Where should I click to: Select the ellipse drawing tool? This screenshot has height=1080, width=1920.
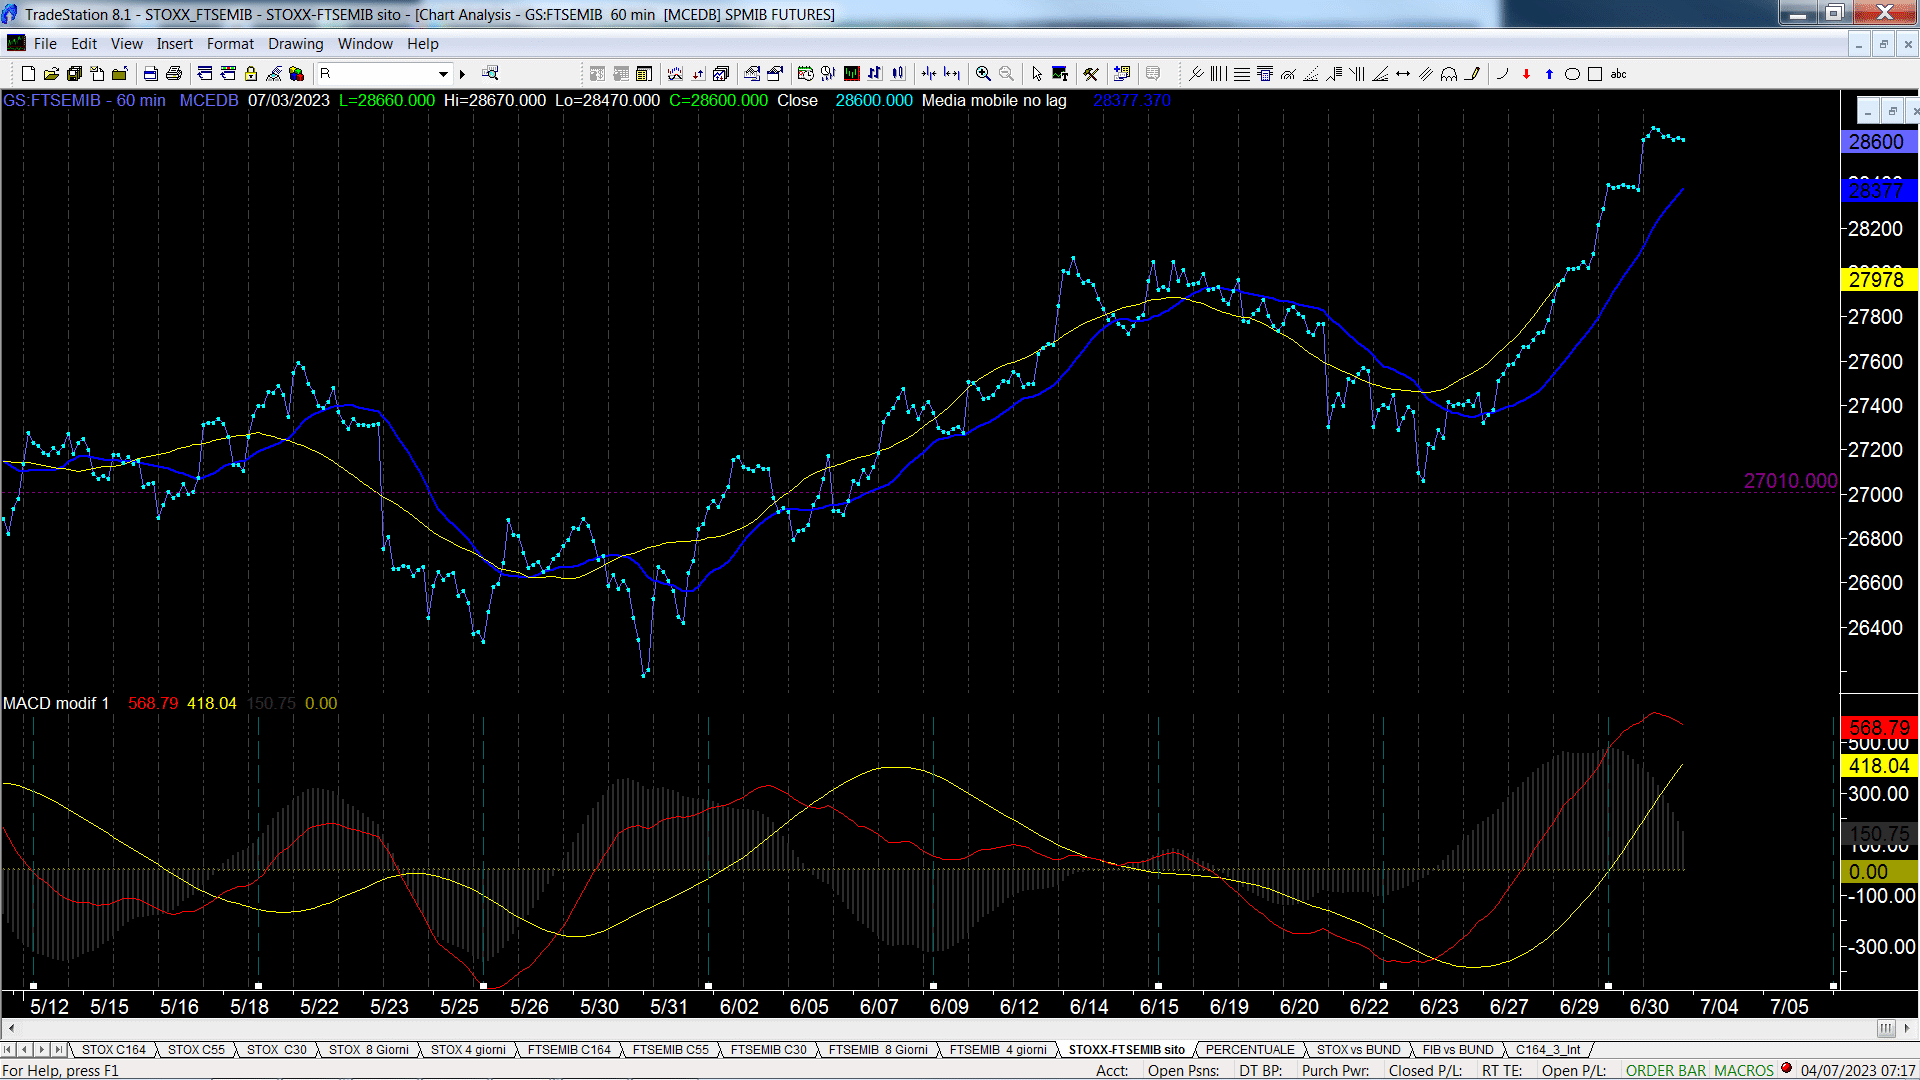[x=1572, y=74]
